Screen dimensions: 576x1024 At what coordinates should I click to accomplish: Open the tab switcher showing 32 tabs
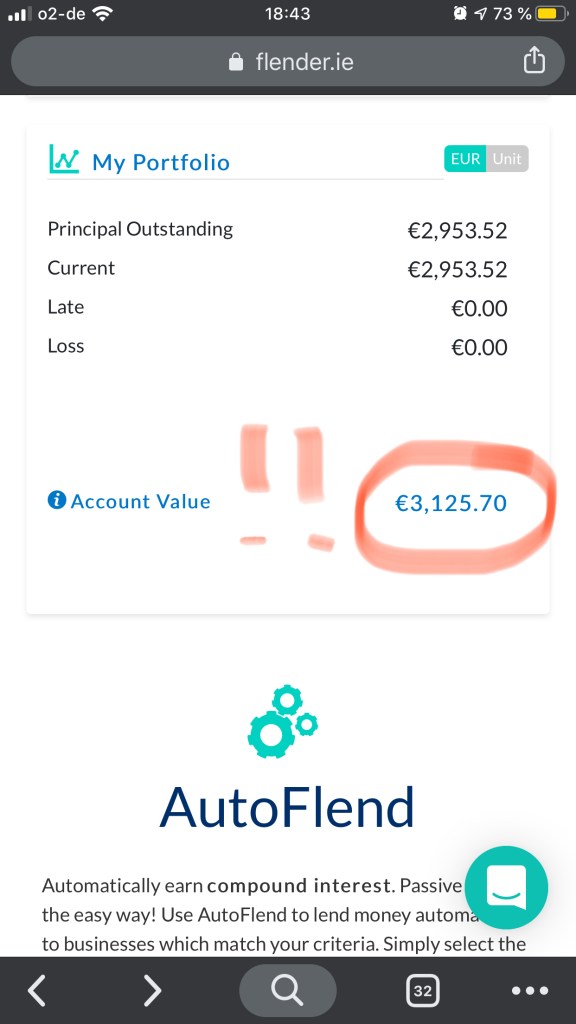tap(422, 991)
